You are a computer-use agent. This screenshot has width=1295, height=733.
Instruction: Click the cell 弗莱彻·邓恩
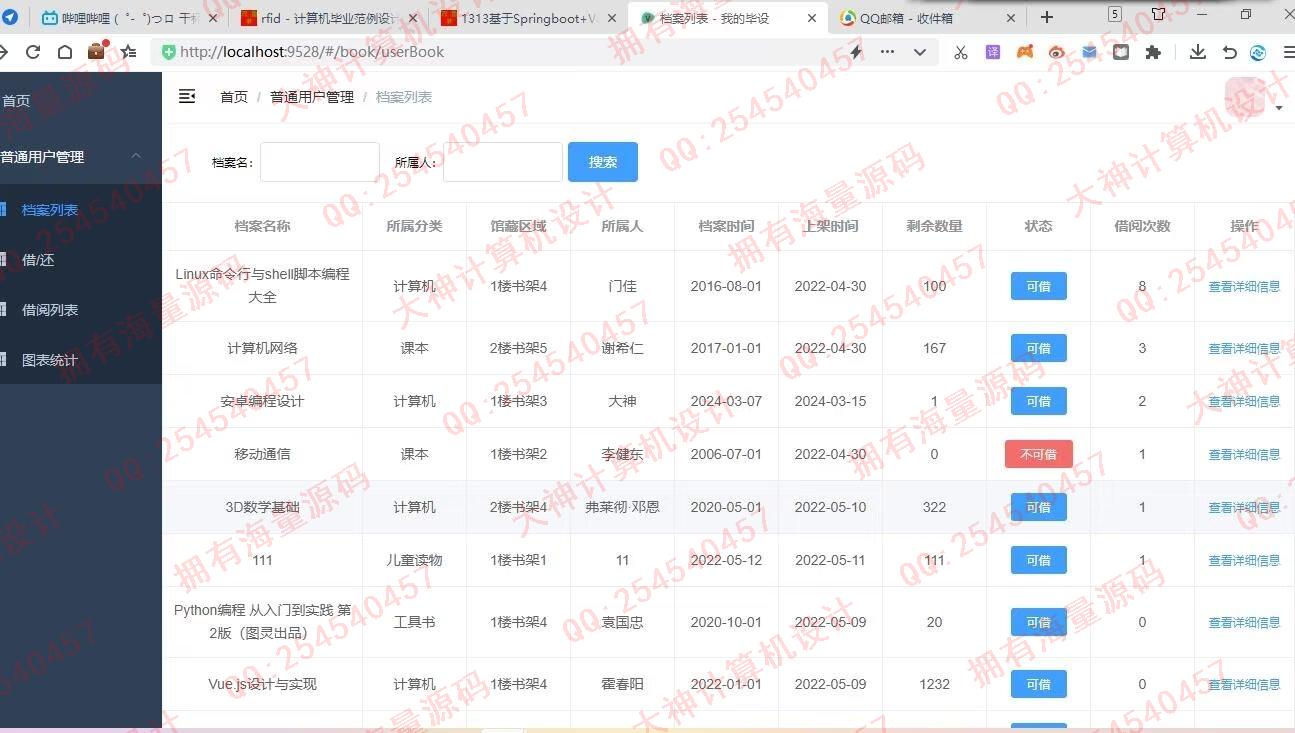[x=622, y=507]
